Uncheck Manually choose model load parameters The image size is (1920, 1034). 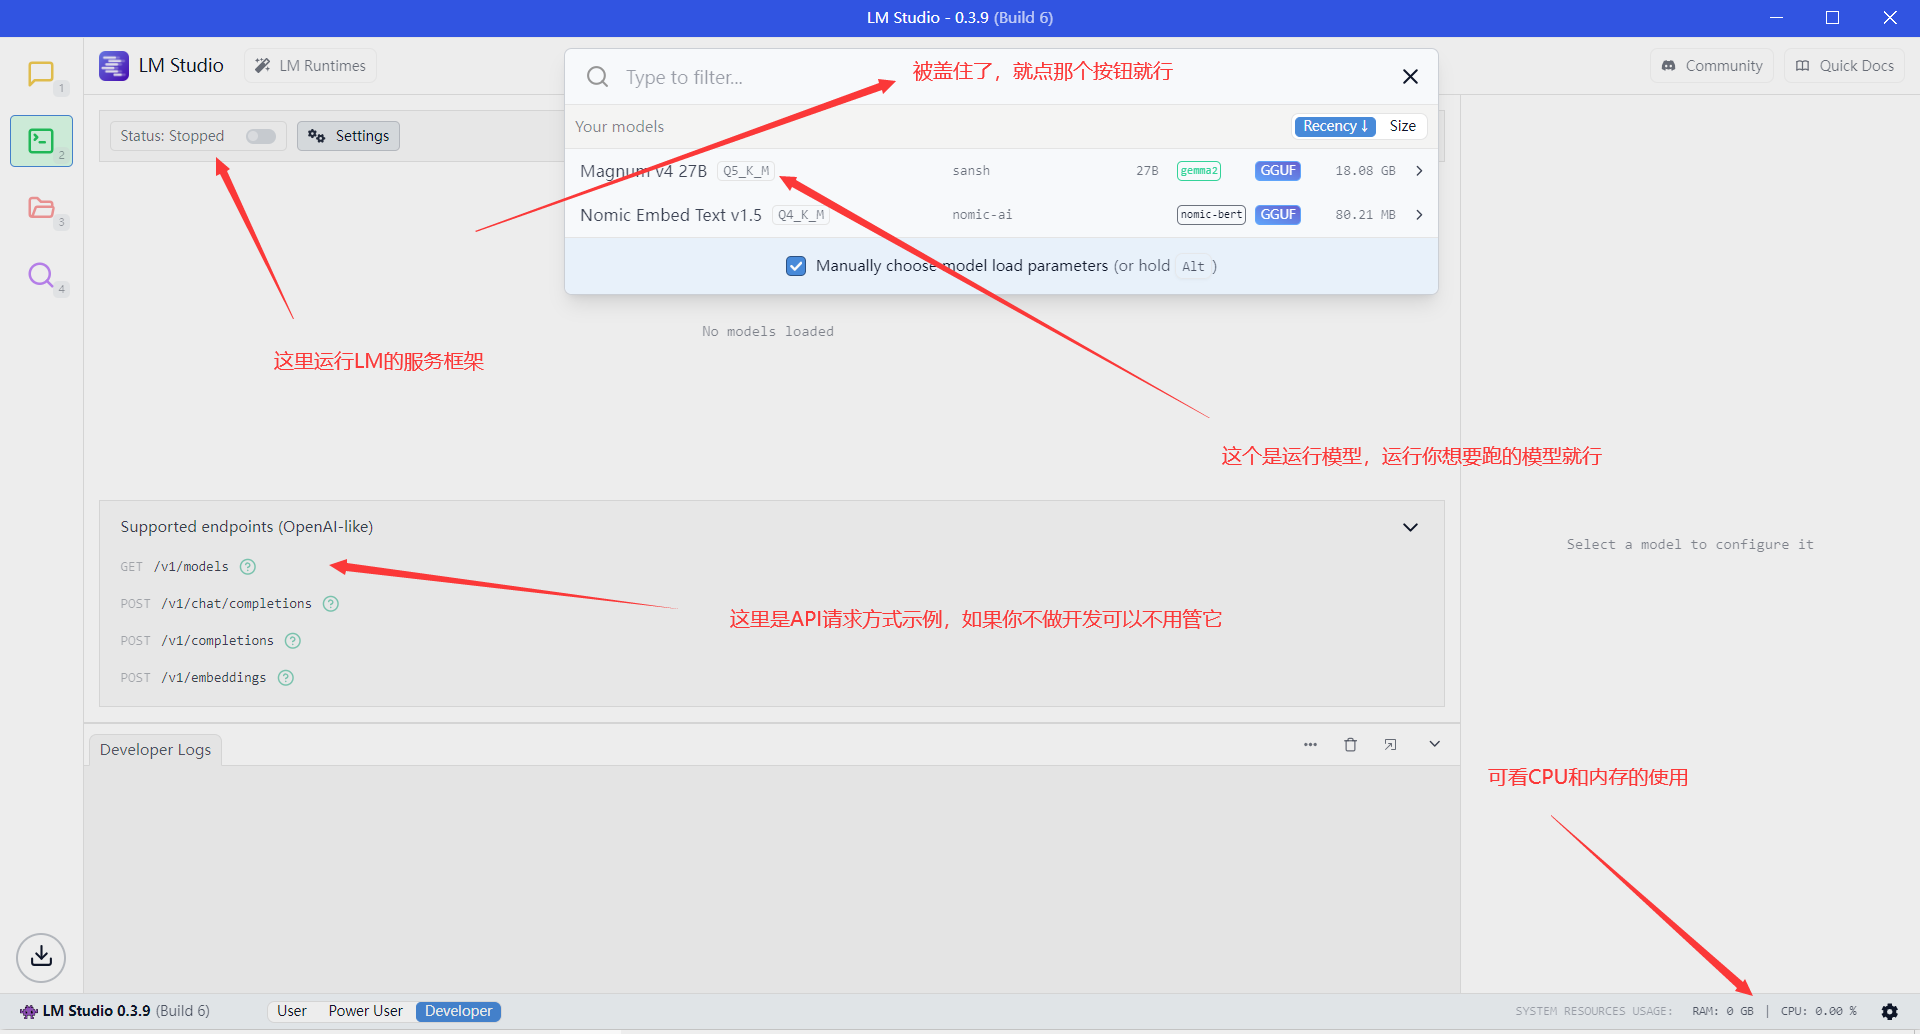[x=796, y=266]
